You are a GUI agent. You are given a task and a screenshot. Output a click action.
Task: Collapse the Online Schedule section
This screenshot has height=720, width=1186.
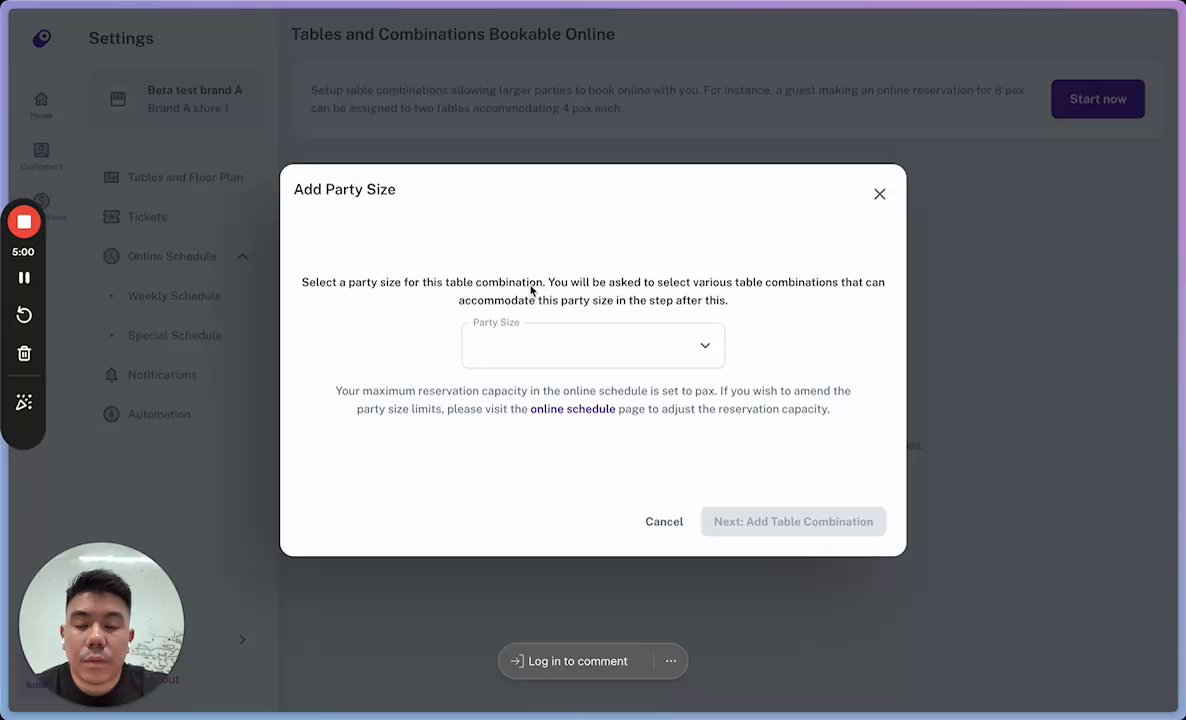[242, 257]
